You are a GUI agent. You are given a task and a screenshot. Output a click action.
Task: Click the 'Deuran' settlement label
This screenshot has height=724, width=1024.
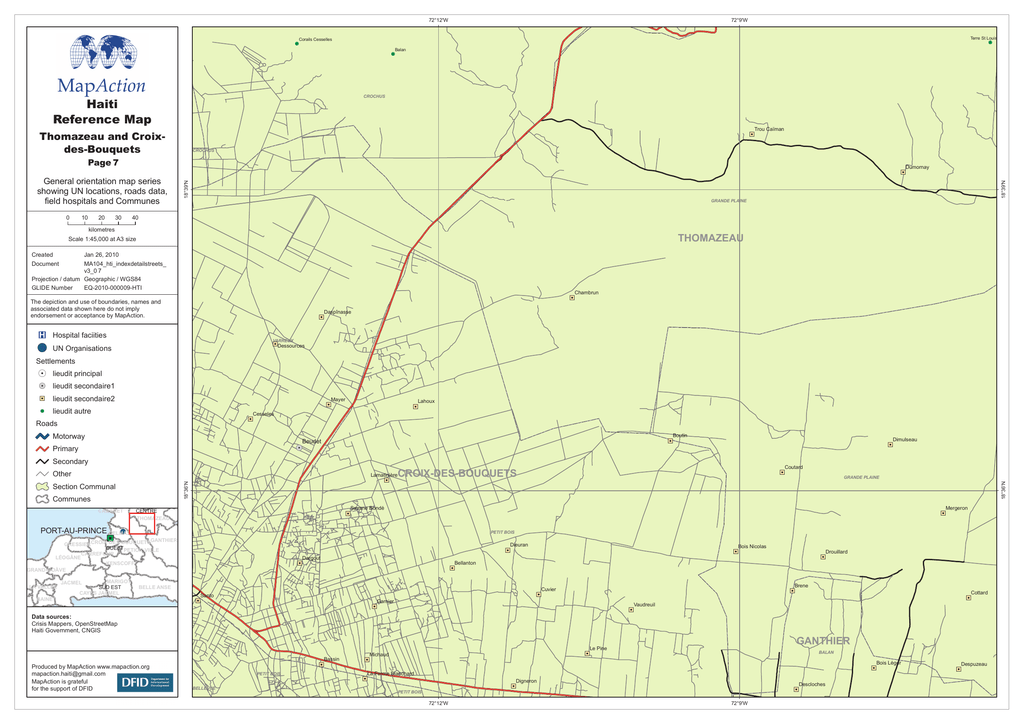pyautogui.click(x=519, y=544)
